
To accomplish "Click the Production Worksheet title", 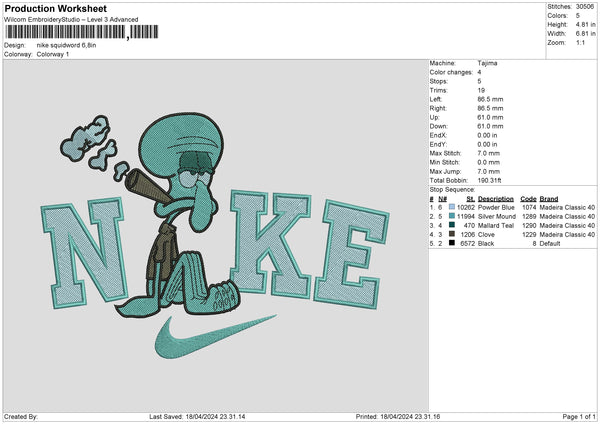I will point(55,8).
